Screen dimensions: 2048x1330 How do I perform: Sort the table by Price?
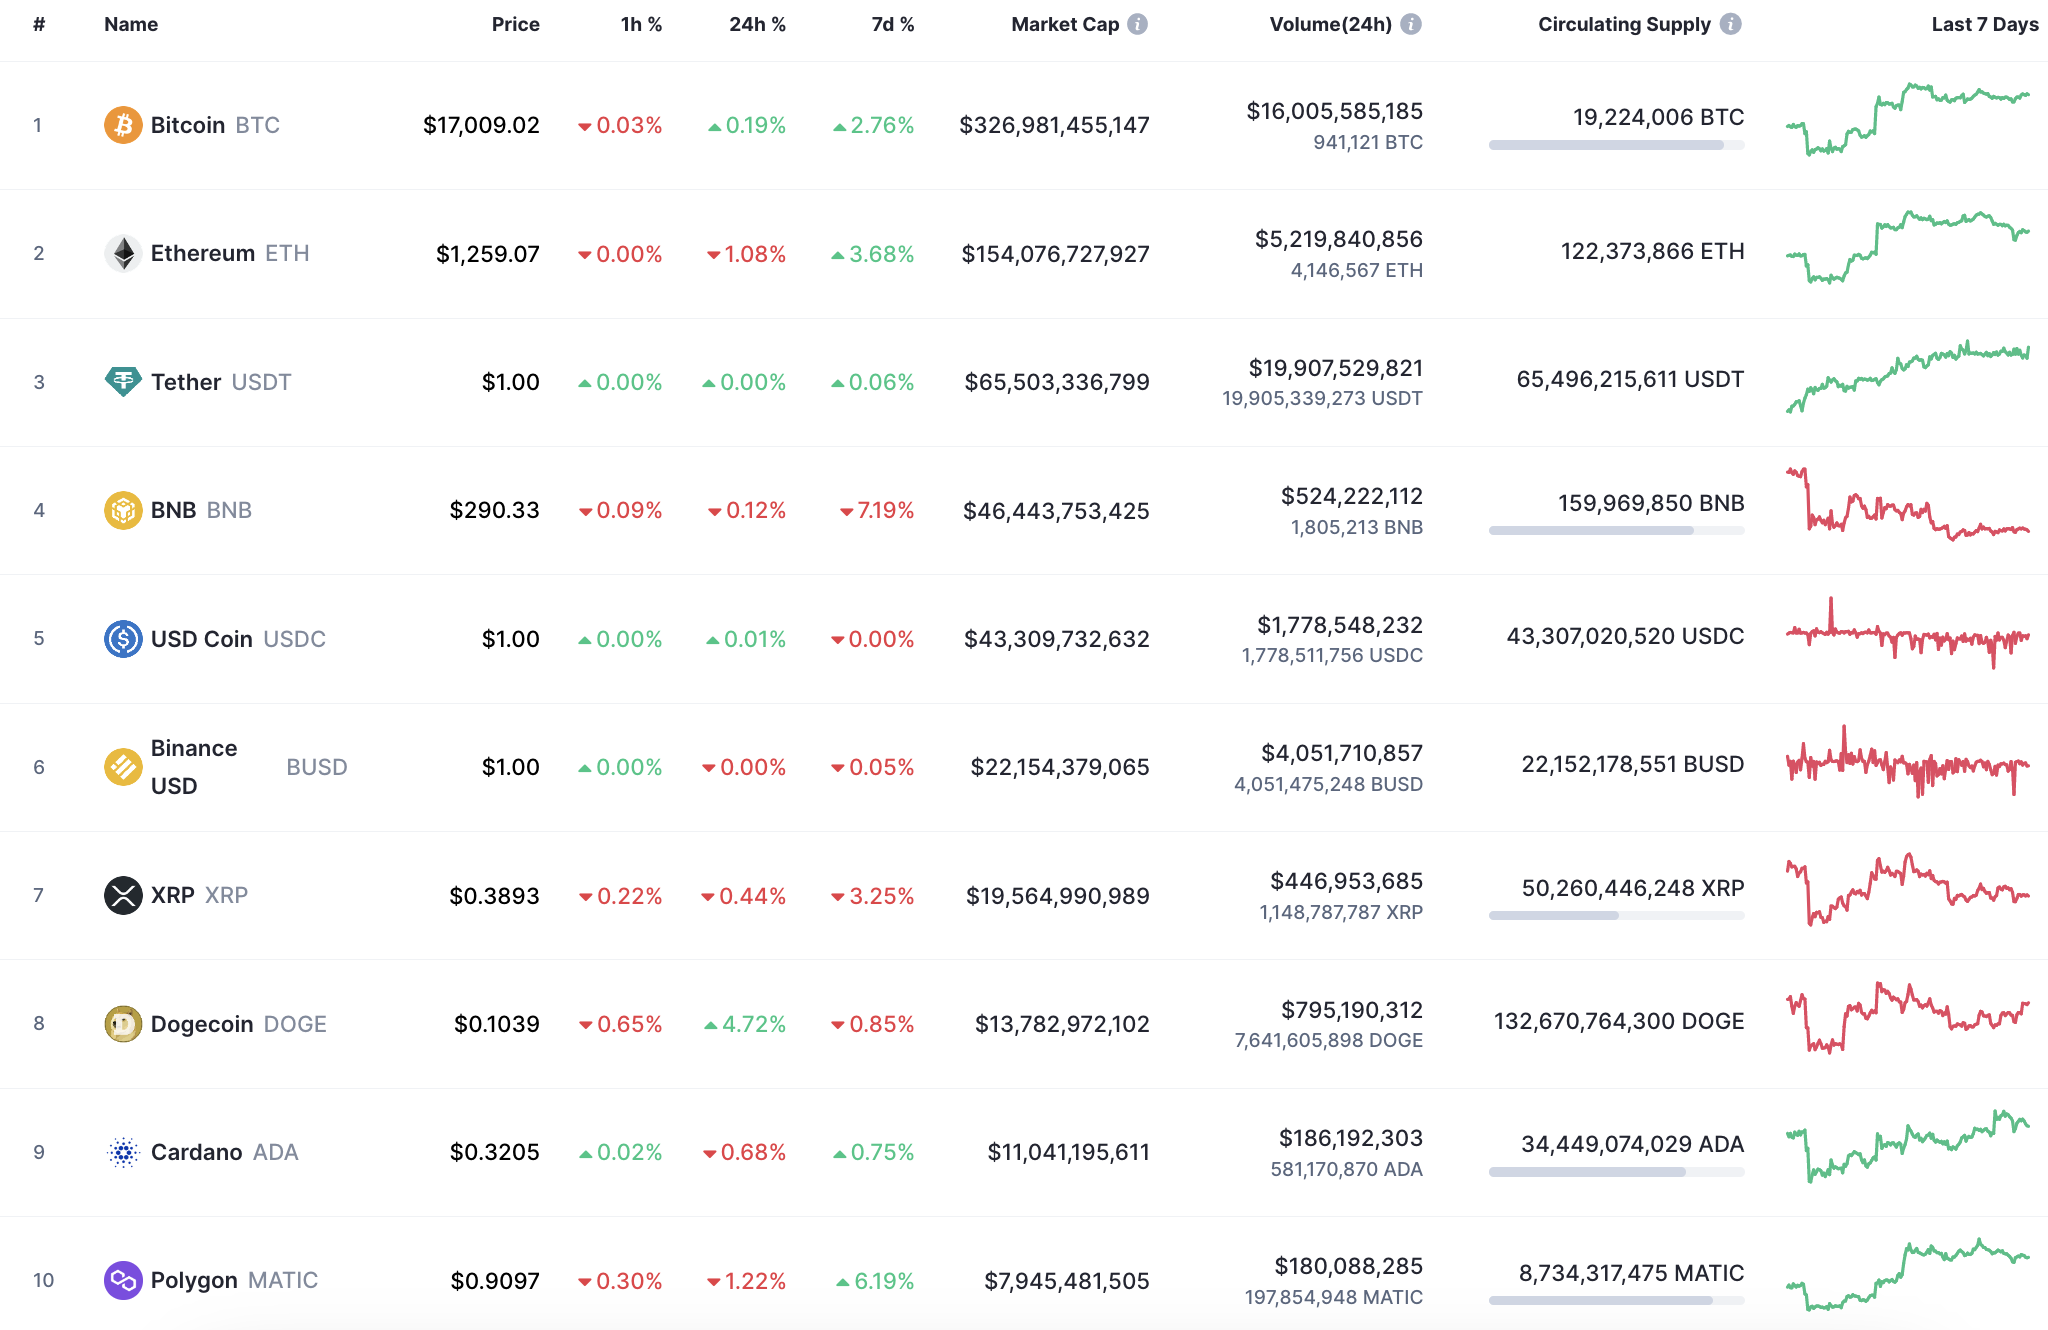pos(515,24)
